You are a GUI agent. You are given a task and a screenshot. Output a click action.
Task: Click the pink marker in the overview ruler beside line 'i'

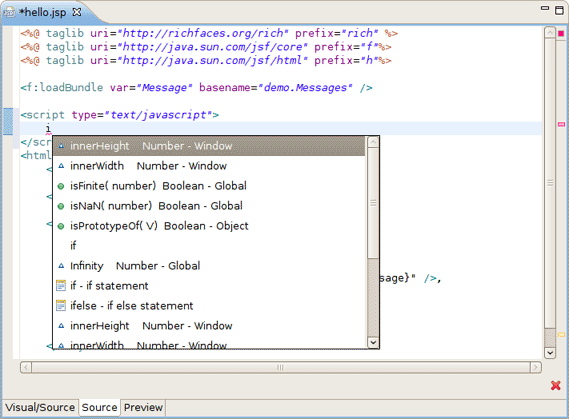[x=561, y=124]
